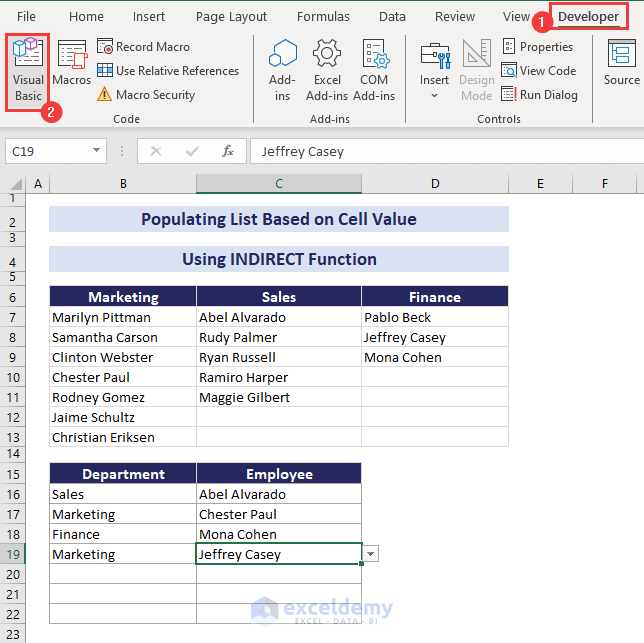Select the Jaime Schultz cell

click(123, 417)
